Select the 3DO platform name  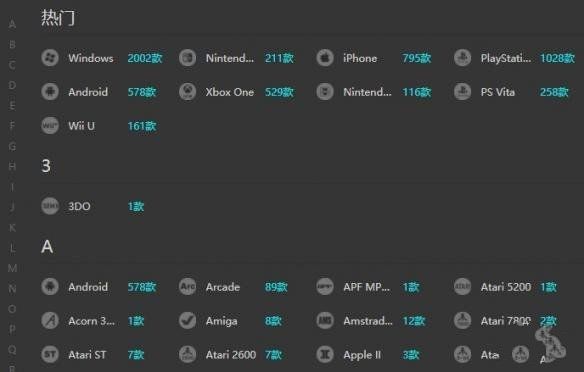pyautogui.click(x=79, y=206)
